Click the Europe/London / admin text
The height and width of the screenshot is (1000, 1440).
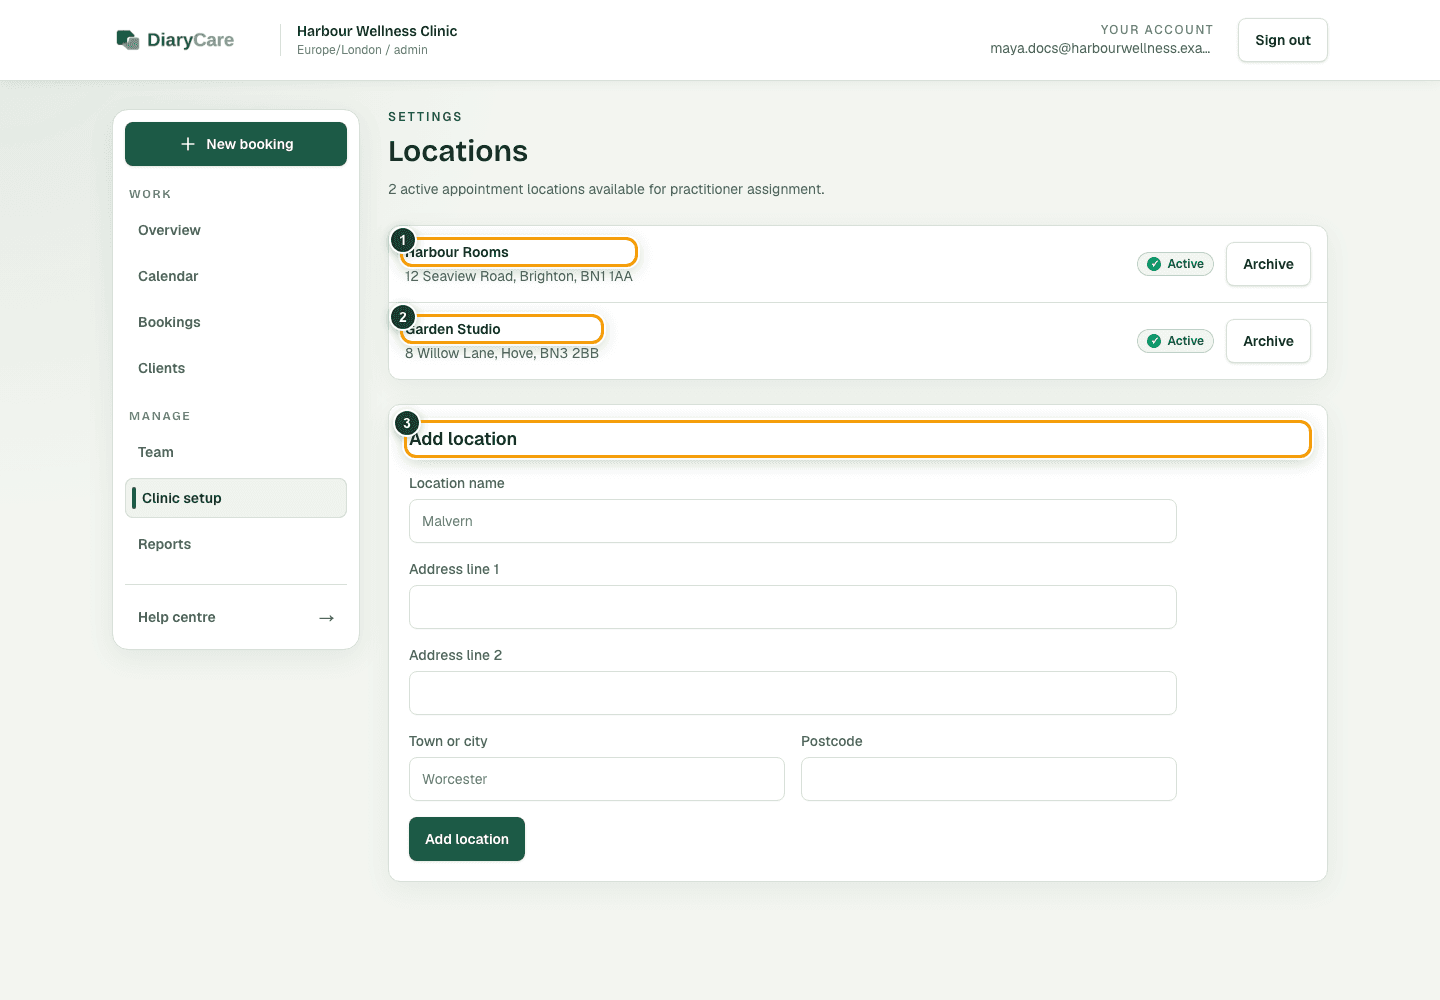point(362,50)
